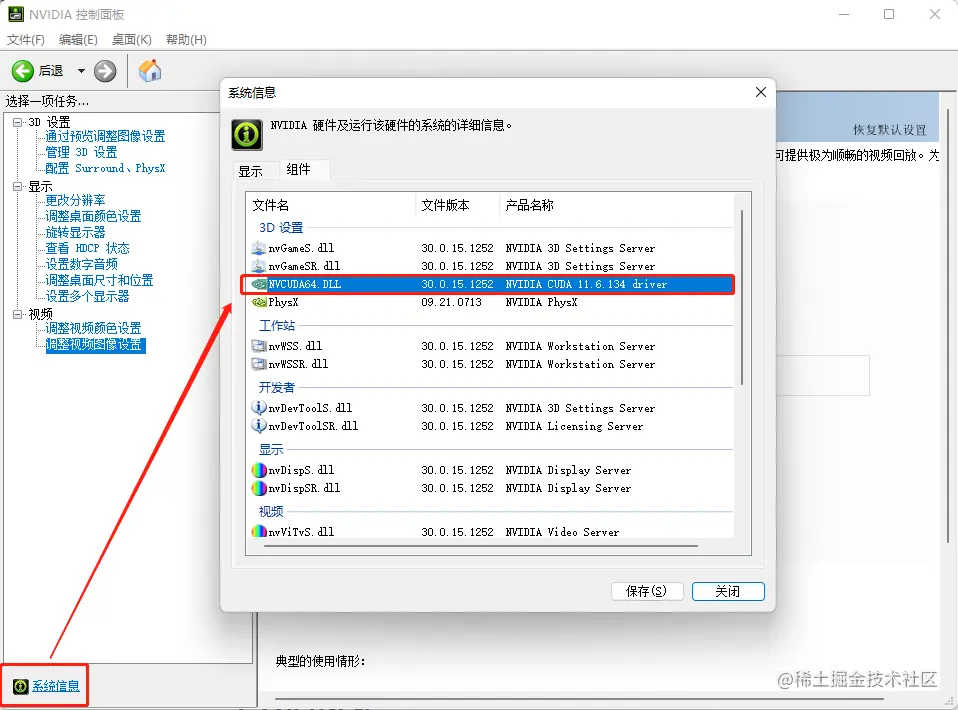Viewport: 958px width, 710px height.
Task: Click the nvDevToolS.dll info icon
Action: click(x=258, y=408)
